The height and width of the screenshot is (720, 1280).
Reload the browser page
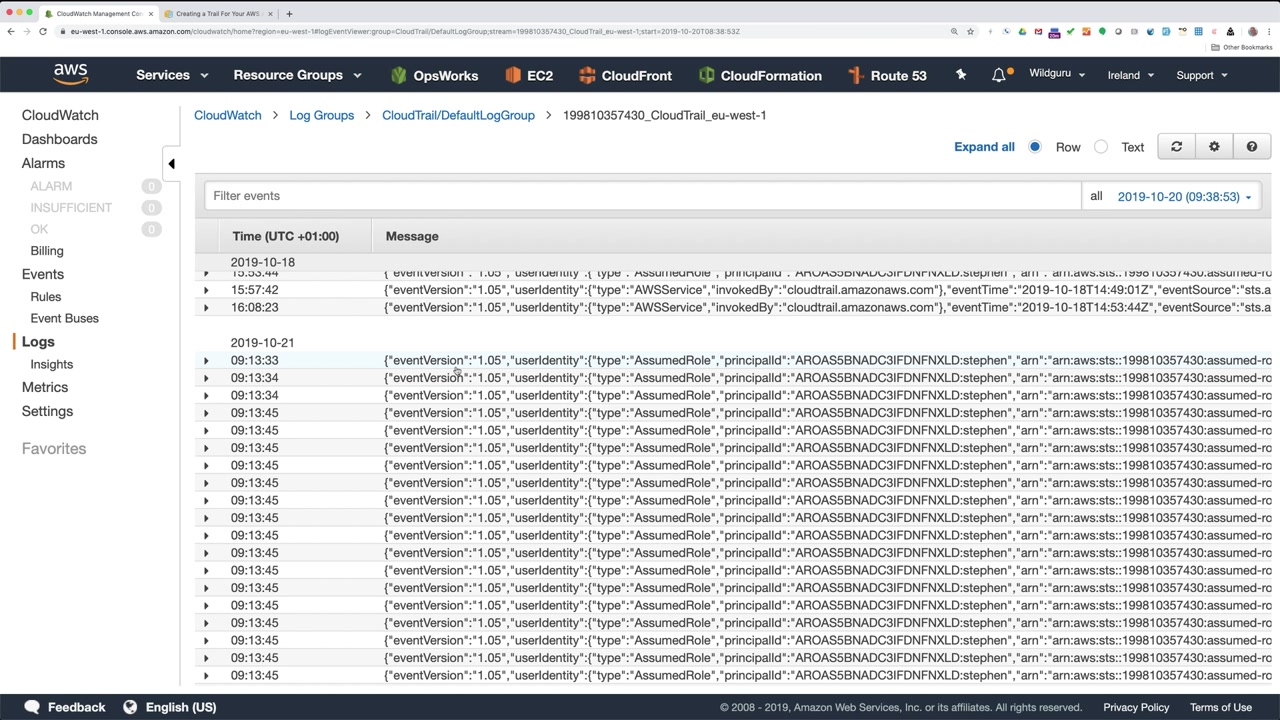click(43, 32)
